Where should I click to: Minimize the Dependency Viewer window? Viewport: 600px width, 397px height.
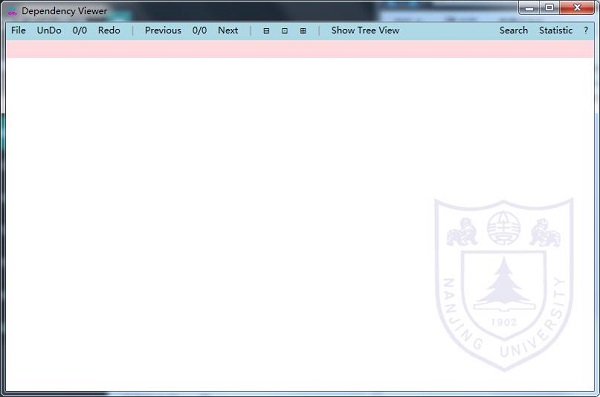(x=530, y=8)
